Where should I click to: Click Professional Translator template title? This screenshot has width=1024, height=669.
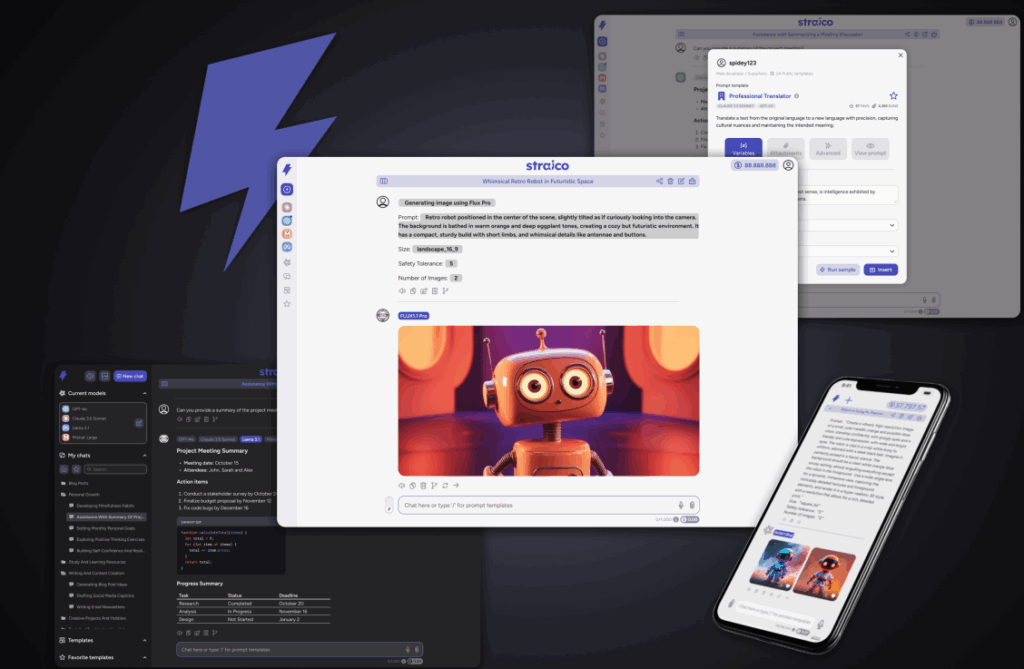[760, 96]
